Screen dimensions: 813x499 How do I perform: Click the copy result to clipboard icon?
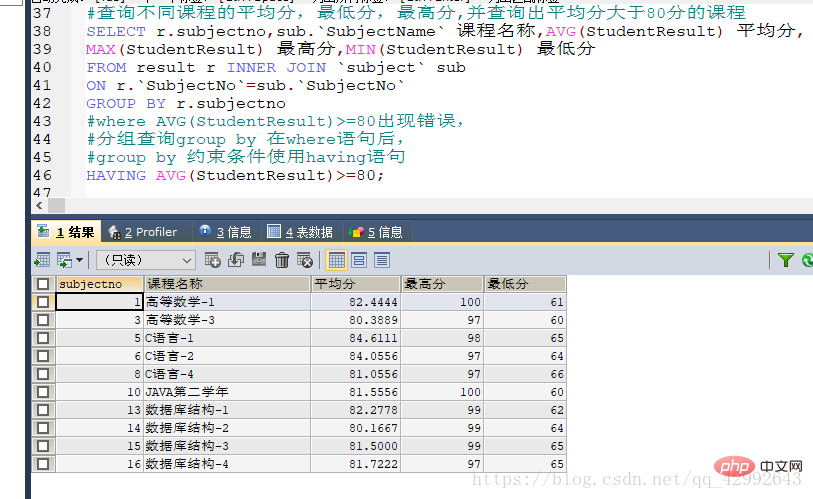(64, 260)
